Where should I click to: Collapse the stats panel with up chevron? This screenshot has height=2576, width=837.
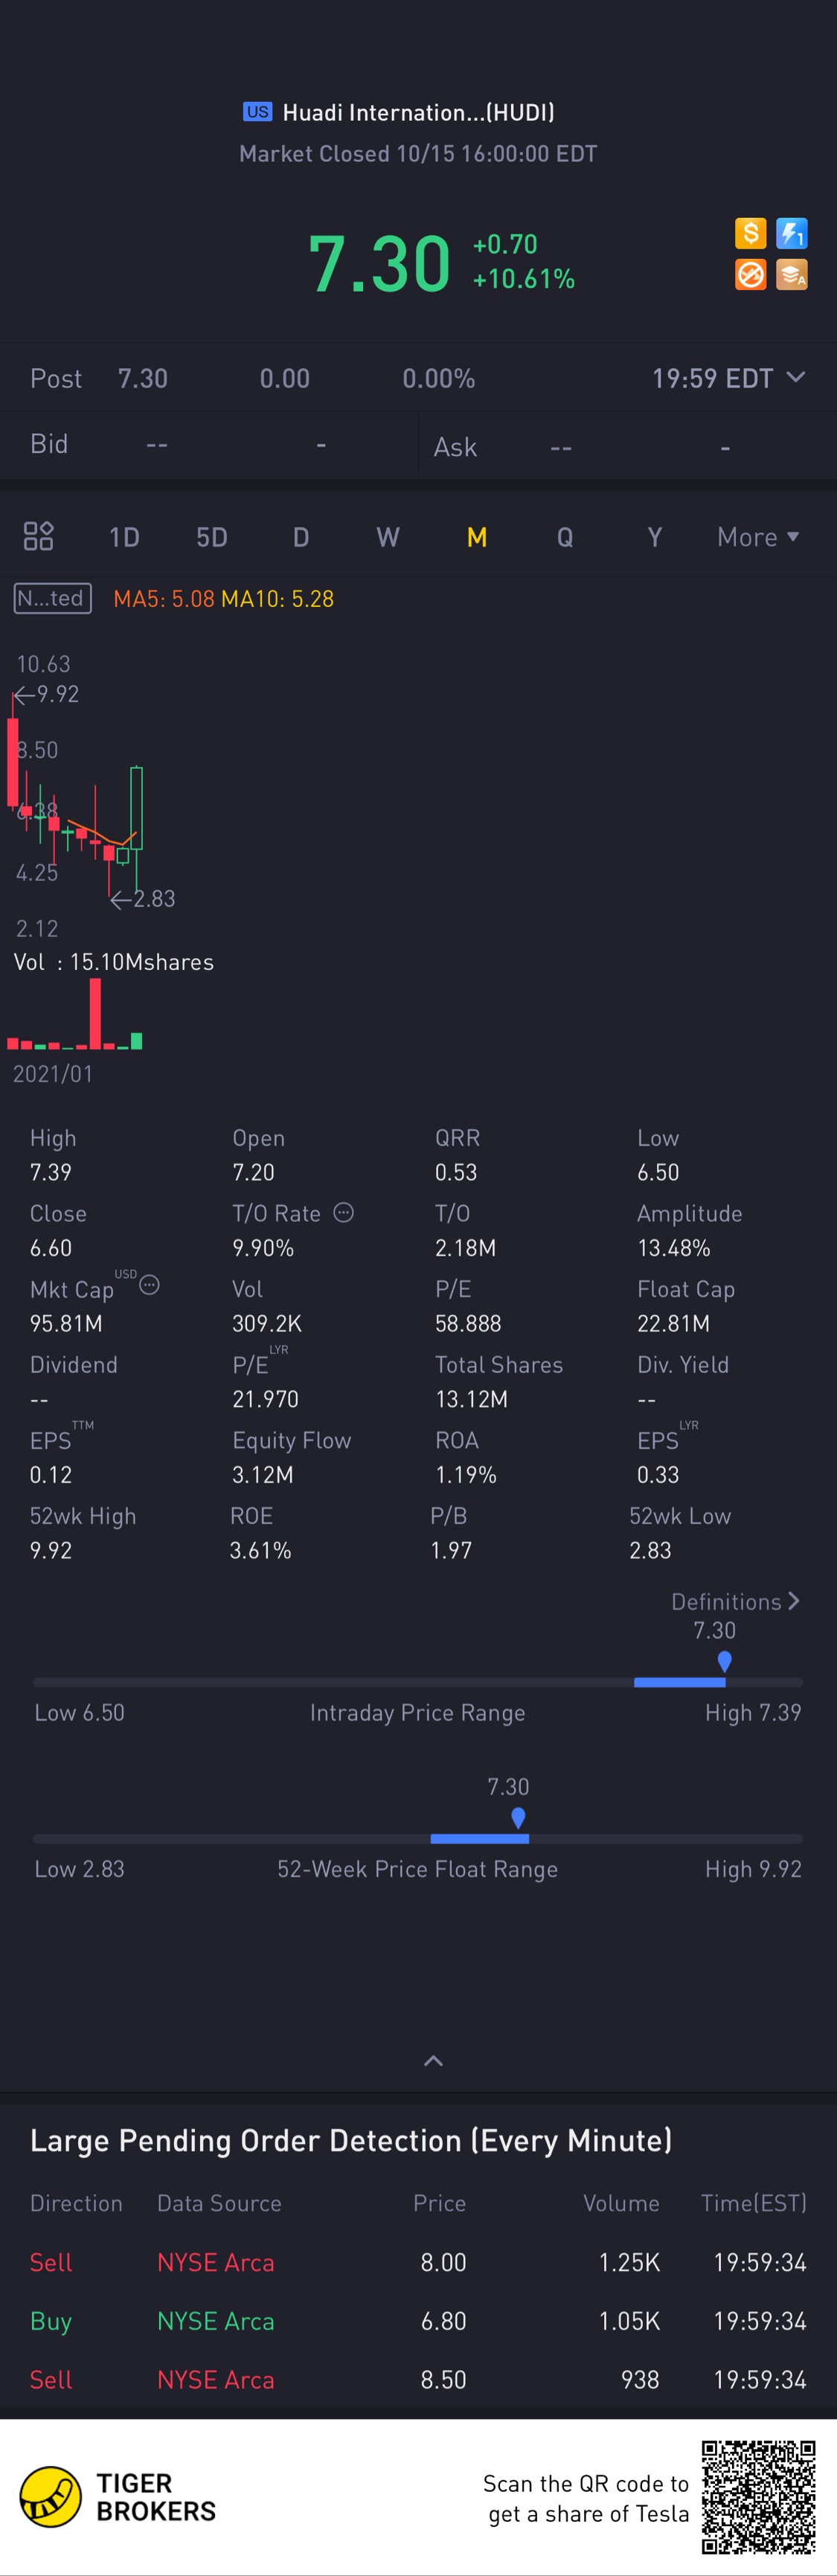point(433,2061)
